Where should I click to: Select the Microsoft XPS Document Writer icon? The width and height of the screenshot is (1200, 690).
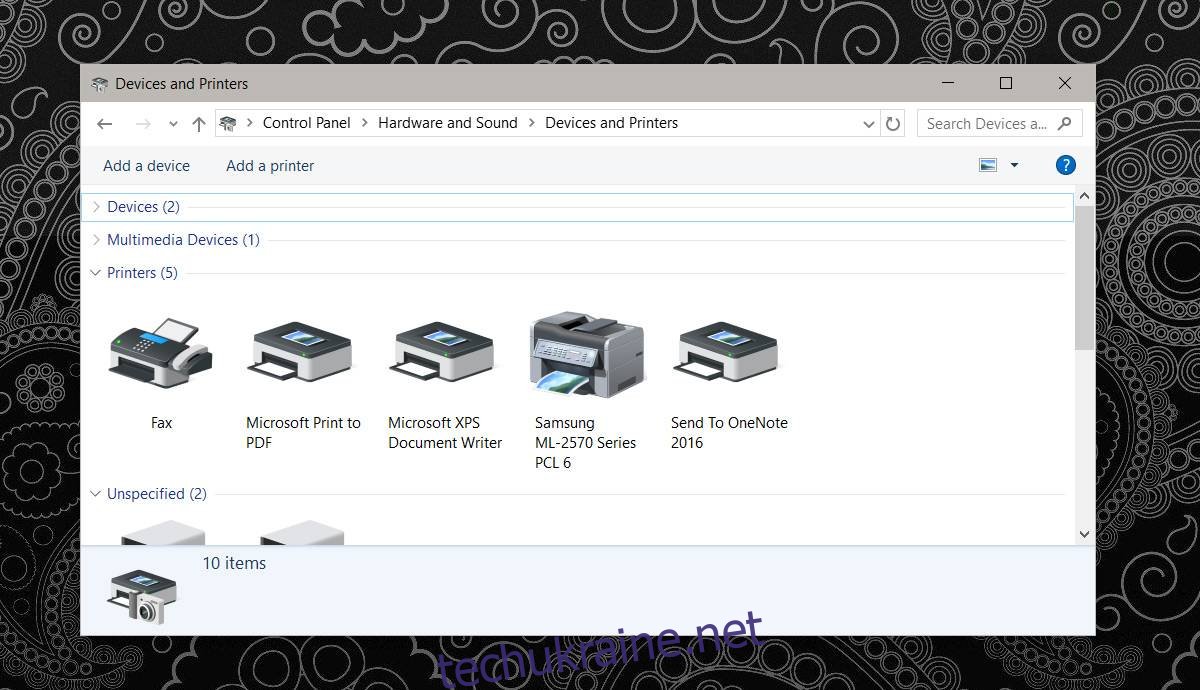pos(443,352)
